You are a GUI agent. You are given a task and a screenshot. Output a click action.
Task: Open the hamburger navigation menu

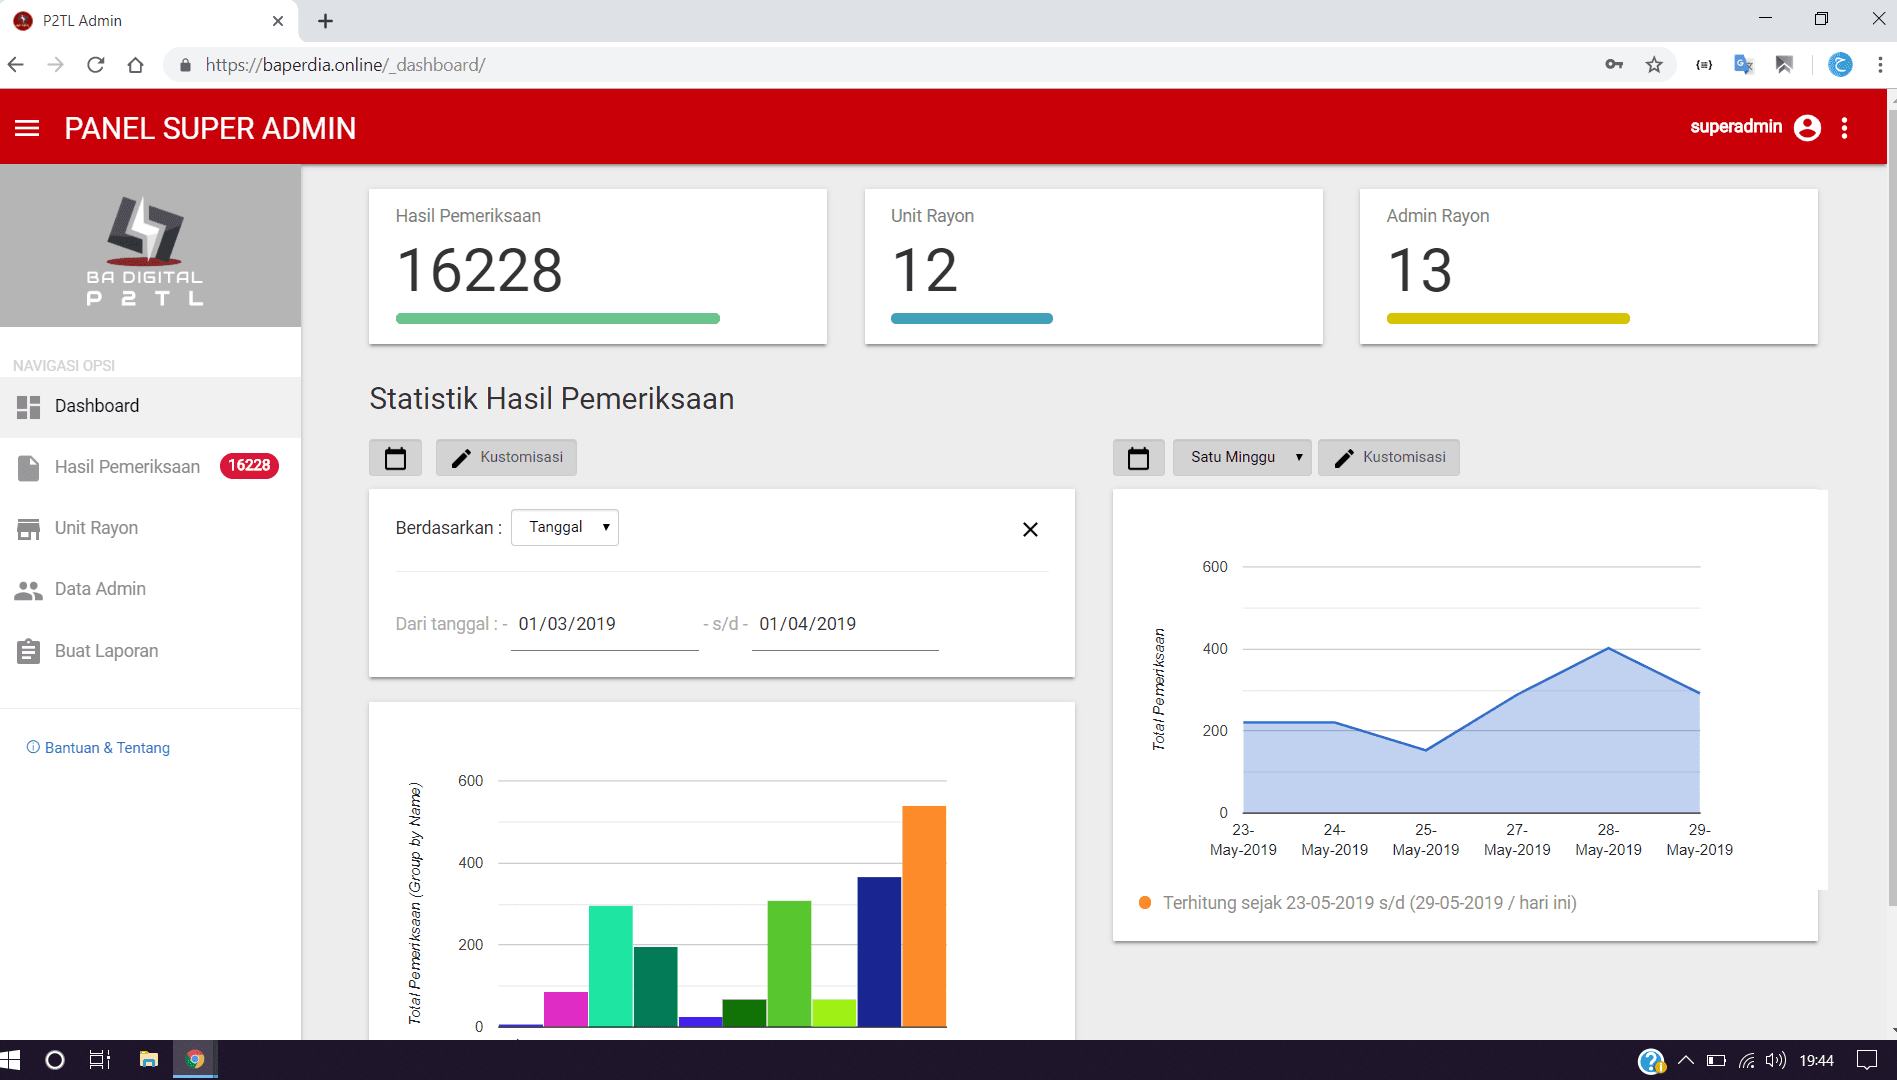click(27, 128)
